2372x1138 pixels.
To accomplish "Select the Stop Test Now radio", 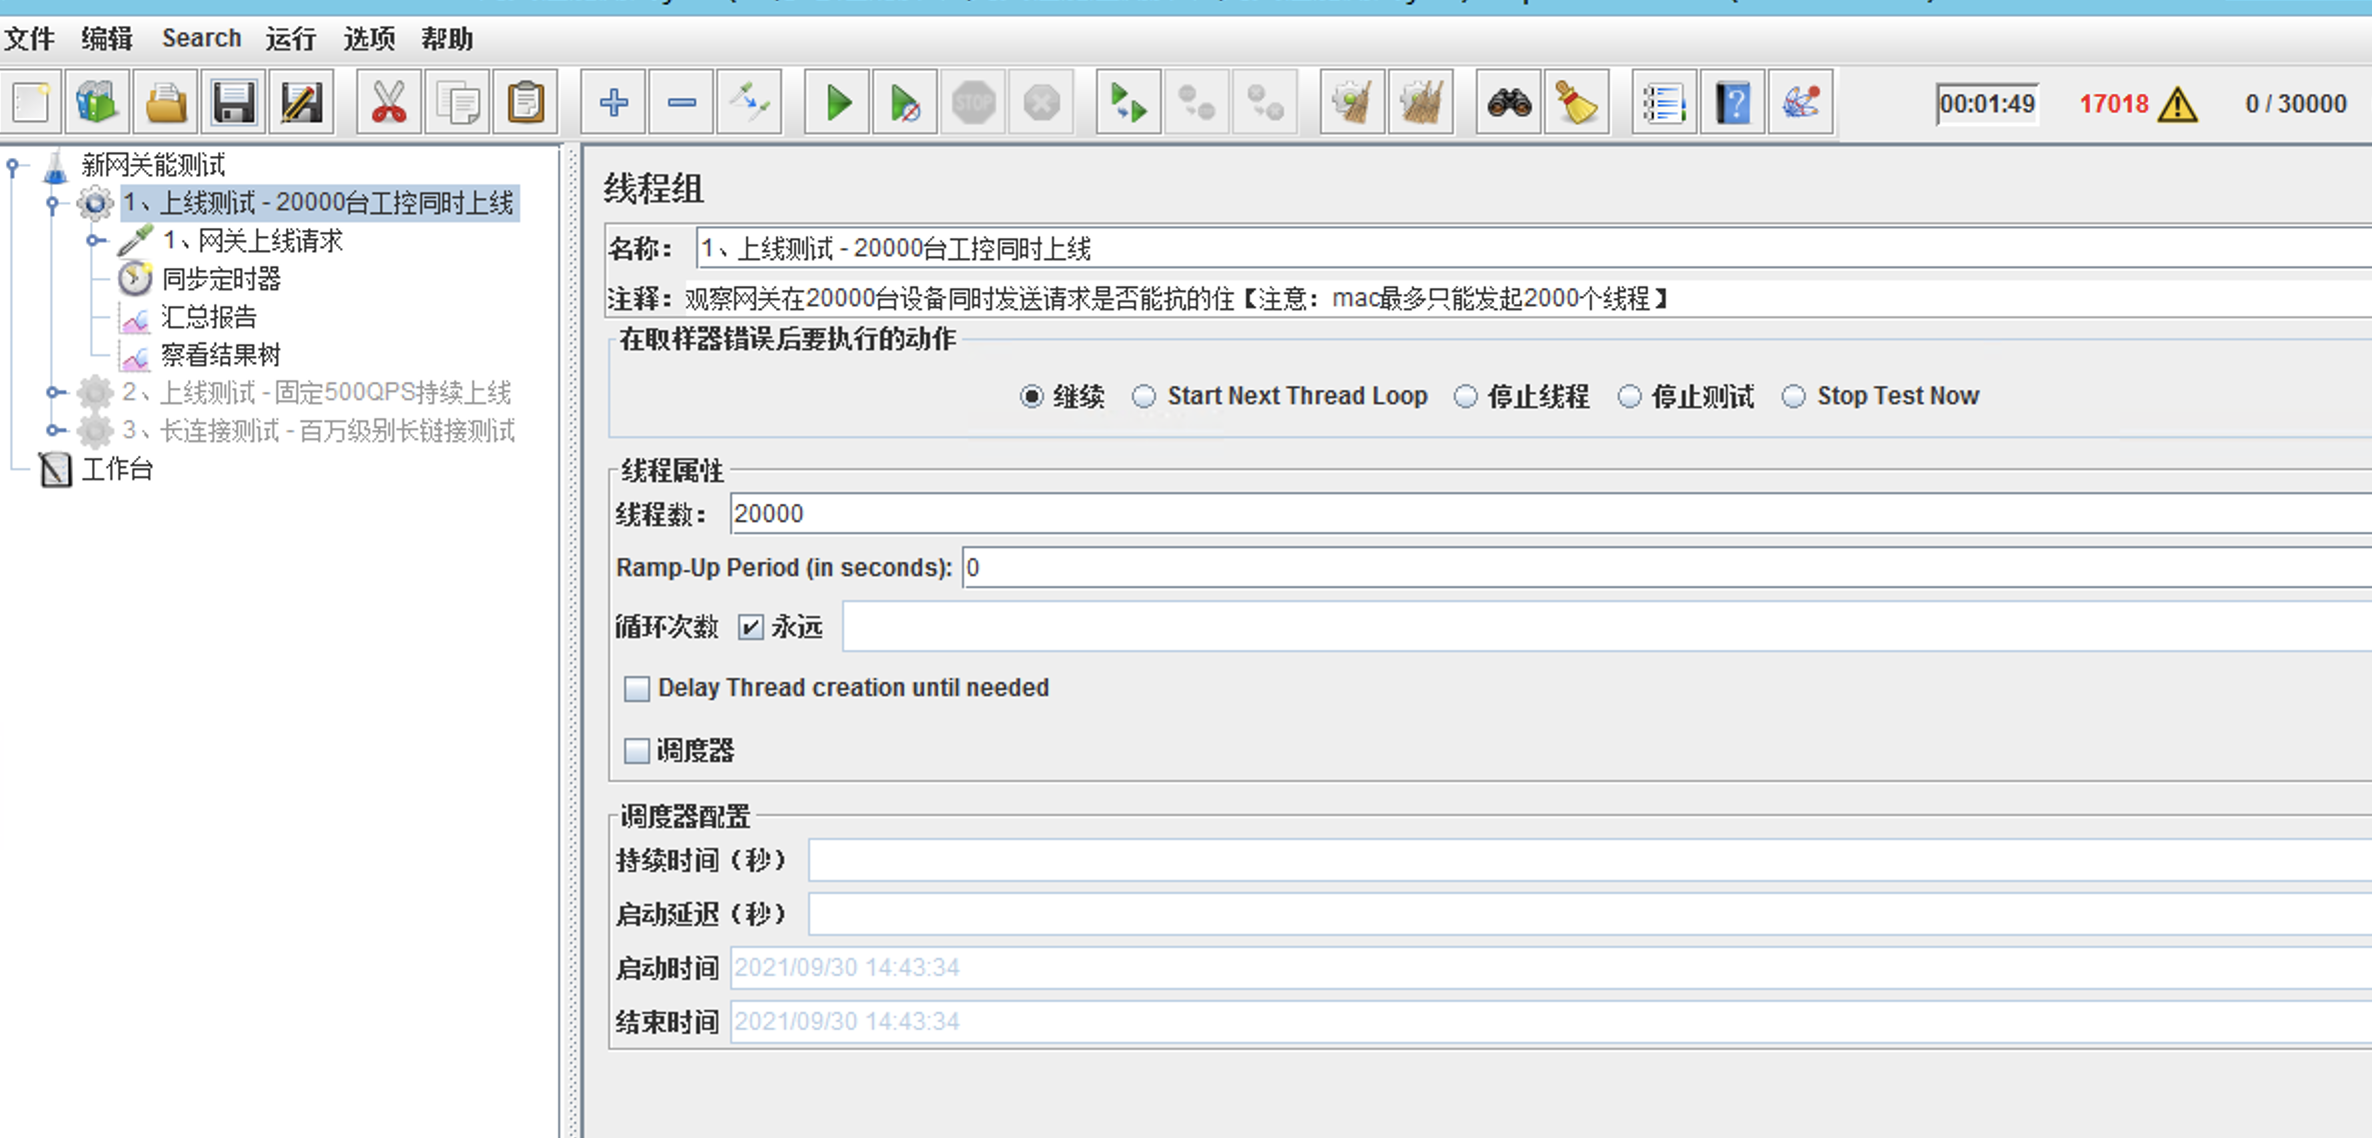I will tap(1794, 397).
